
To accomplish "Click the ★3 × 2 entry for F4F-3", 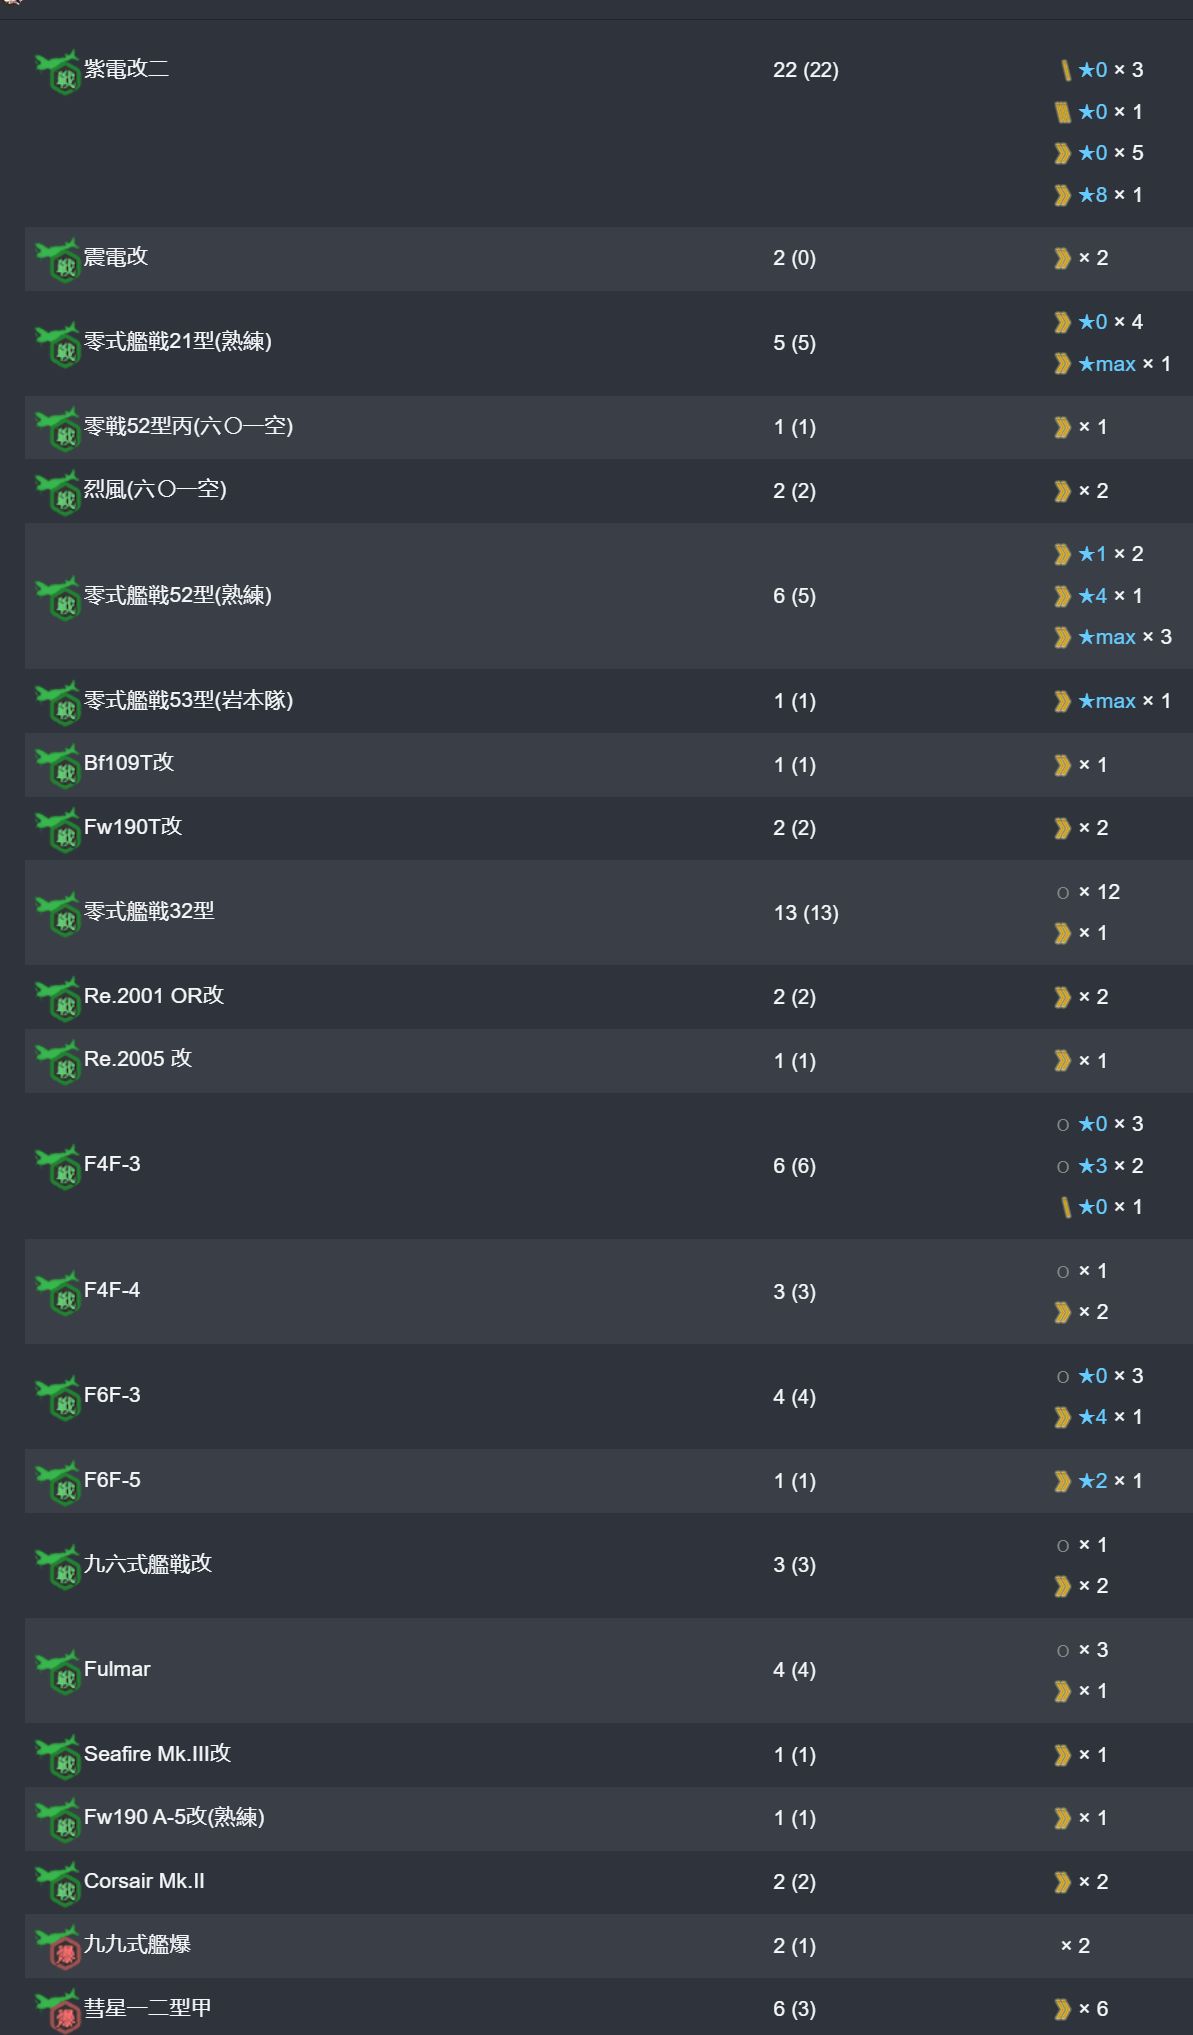I will [x=1100, y=1166].
